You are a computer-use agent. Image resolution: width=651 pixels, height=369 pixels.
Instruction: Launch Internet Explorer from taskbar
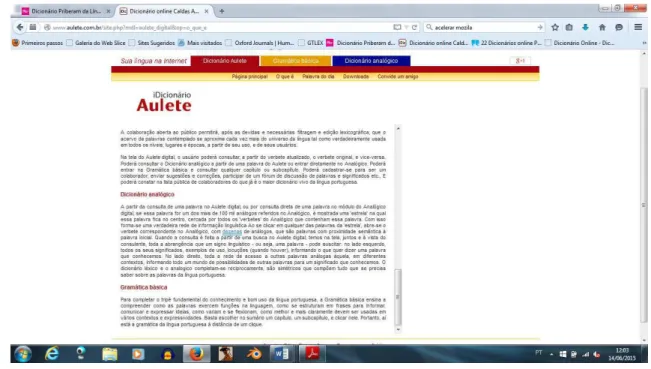pyautogui.click(x=52, y=354)
